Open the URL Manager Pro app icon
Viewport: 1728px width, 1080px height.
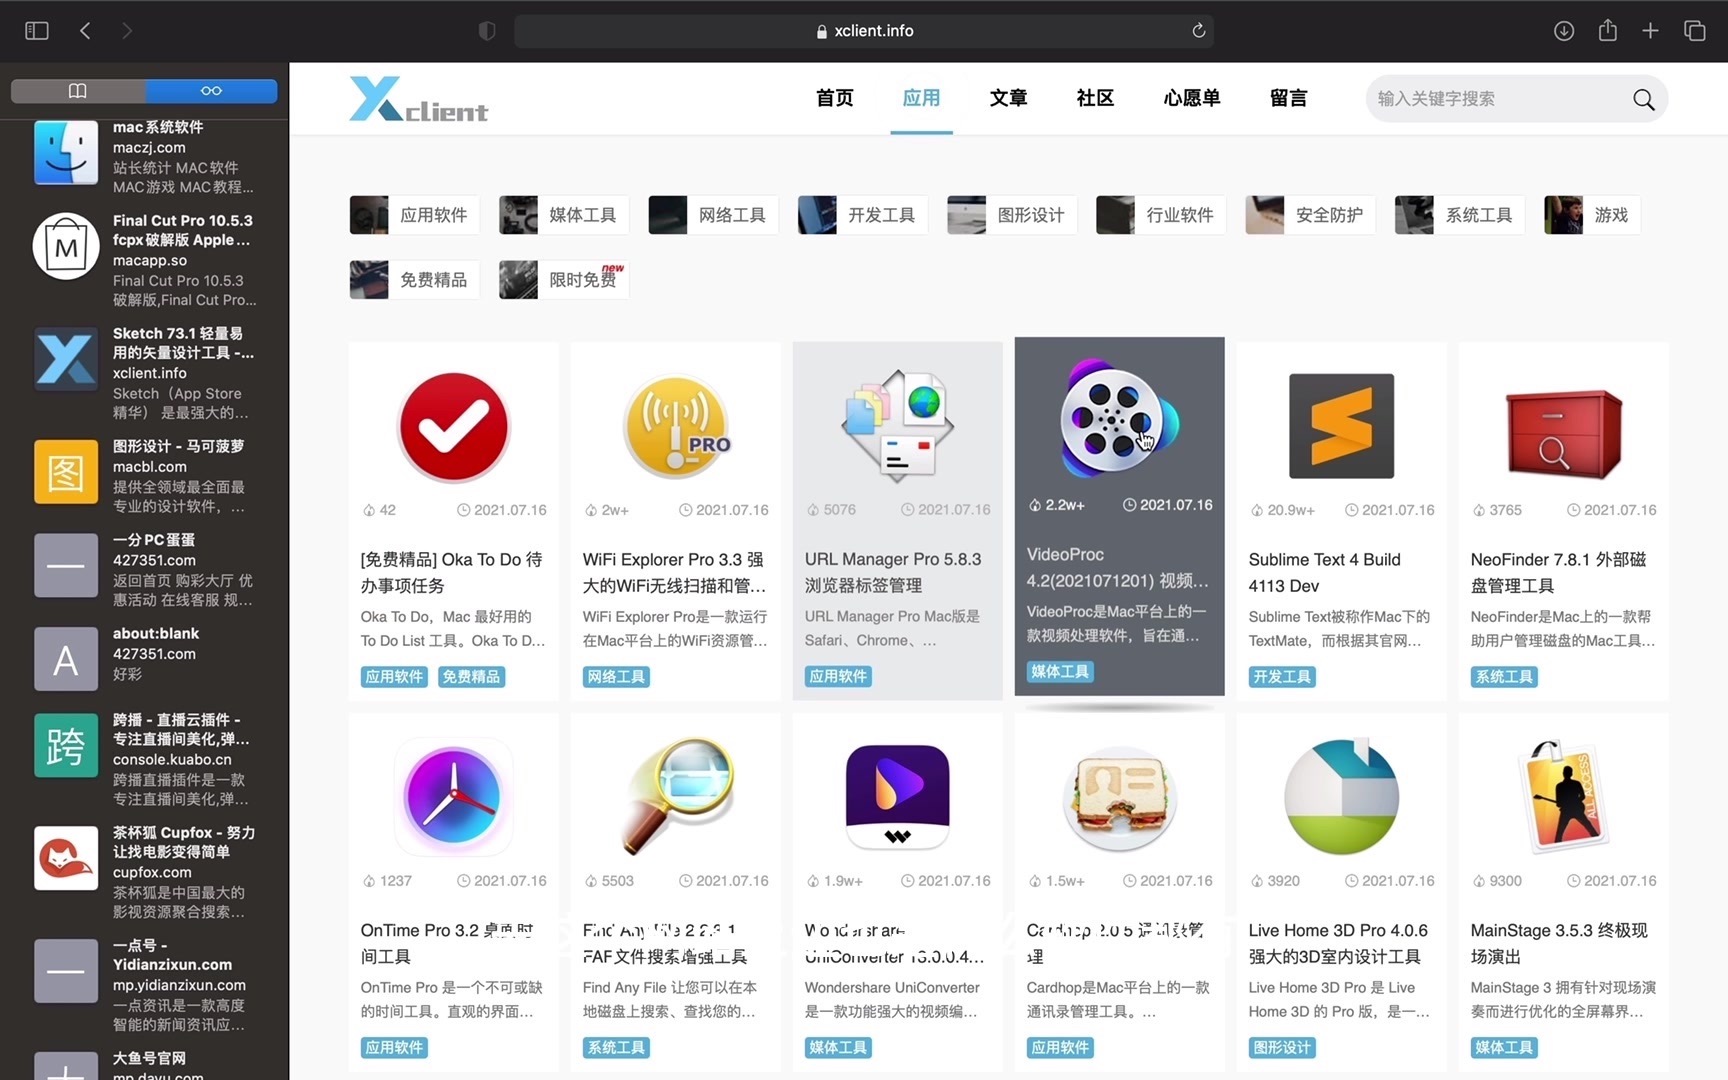[897, 425]
